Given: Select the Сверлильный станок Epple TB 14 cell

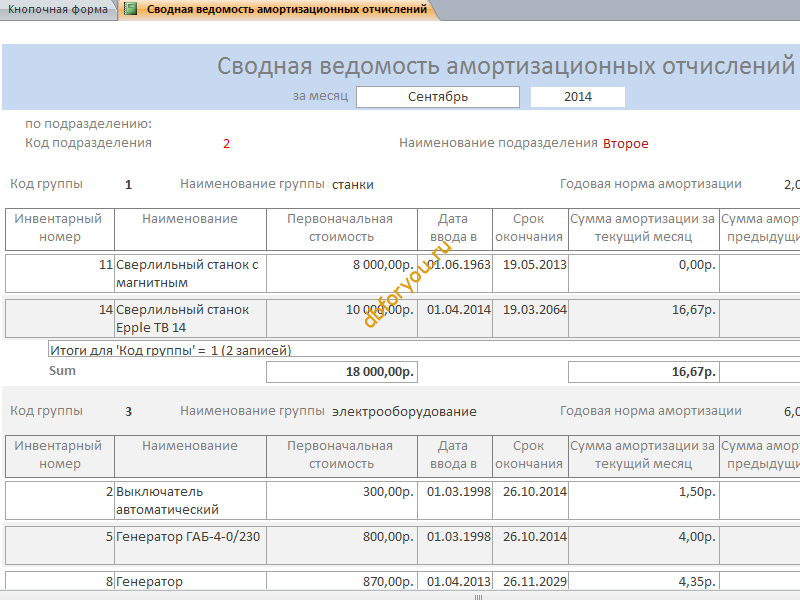Looking at the screenshot, I should (x=190, y=318).
